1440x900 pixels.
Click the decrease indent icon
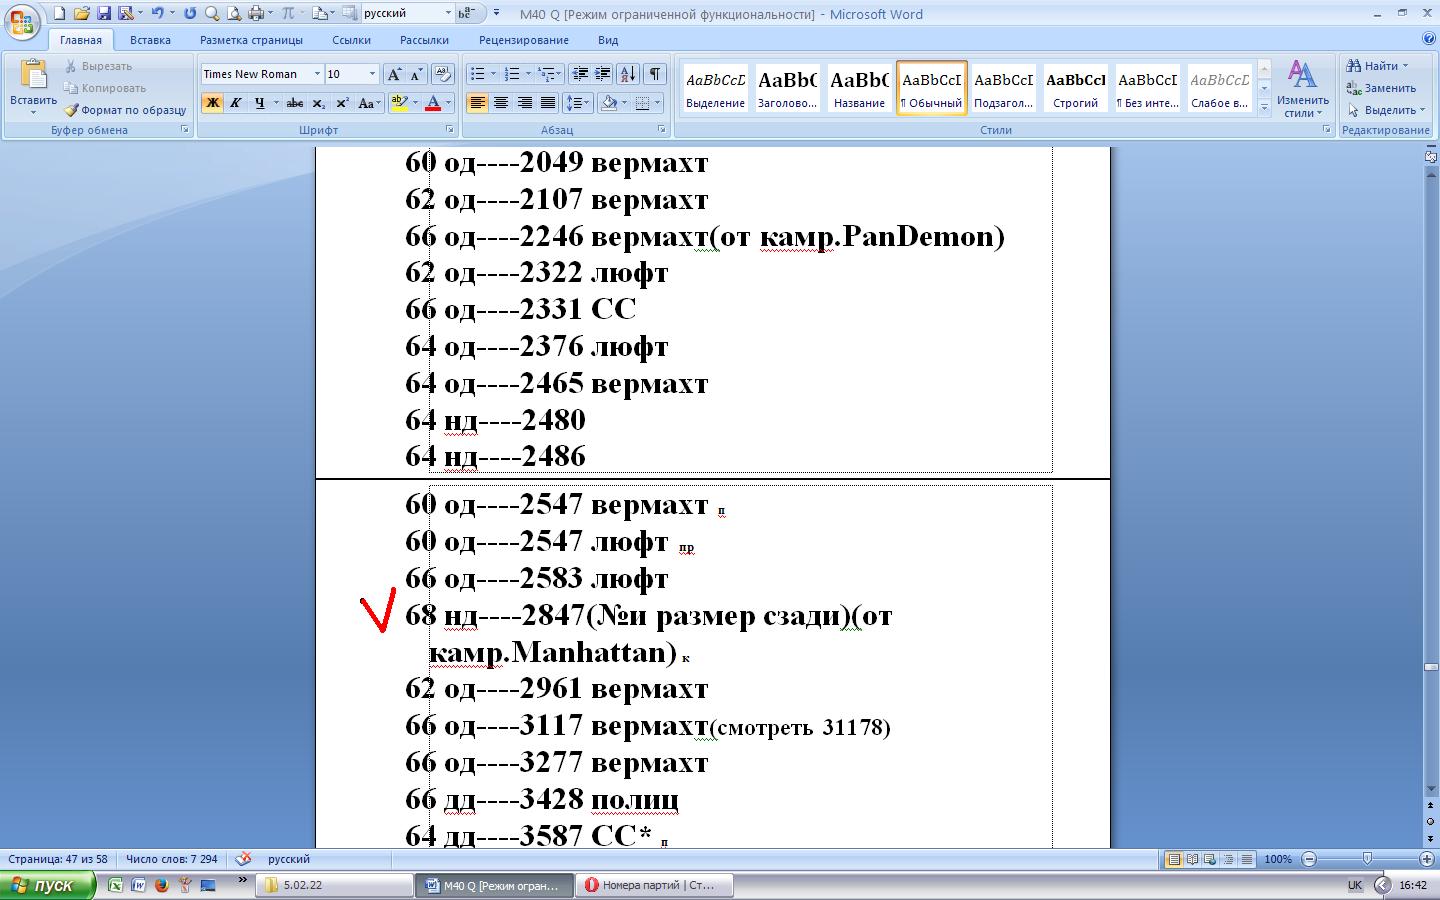[579, 74]
